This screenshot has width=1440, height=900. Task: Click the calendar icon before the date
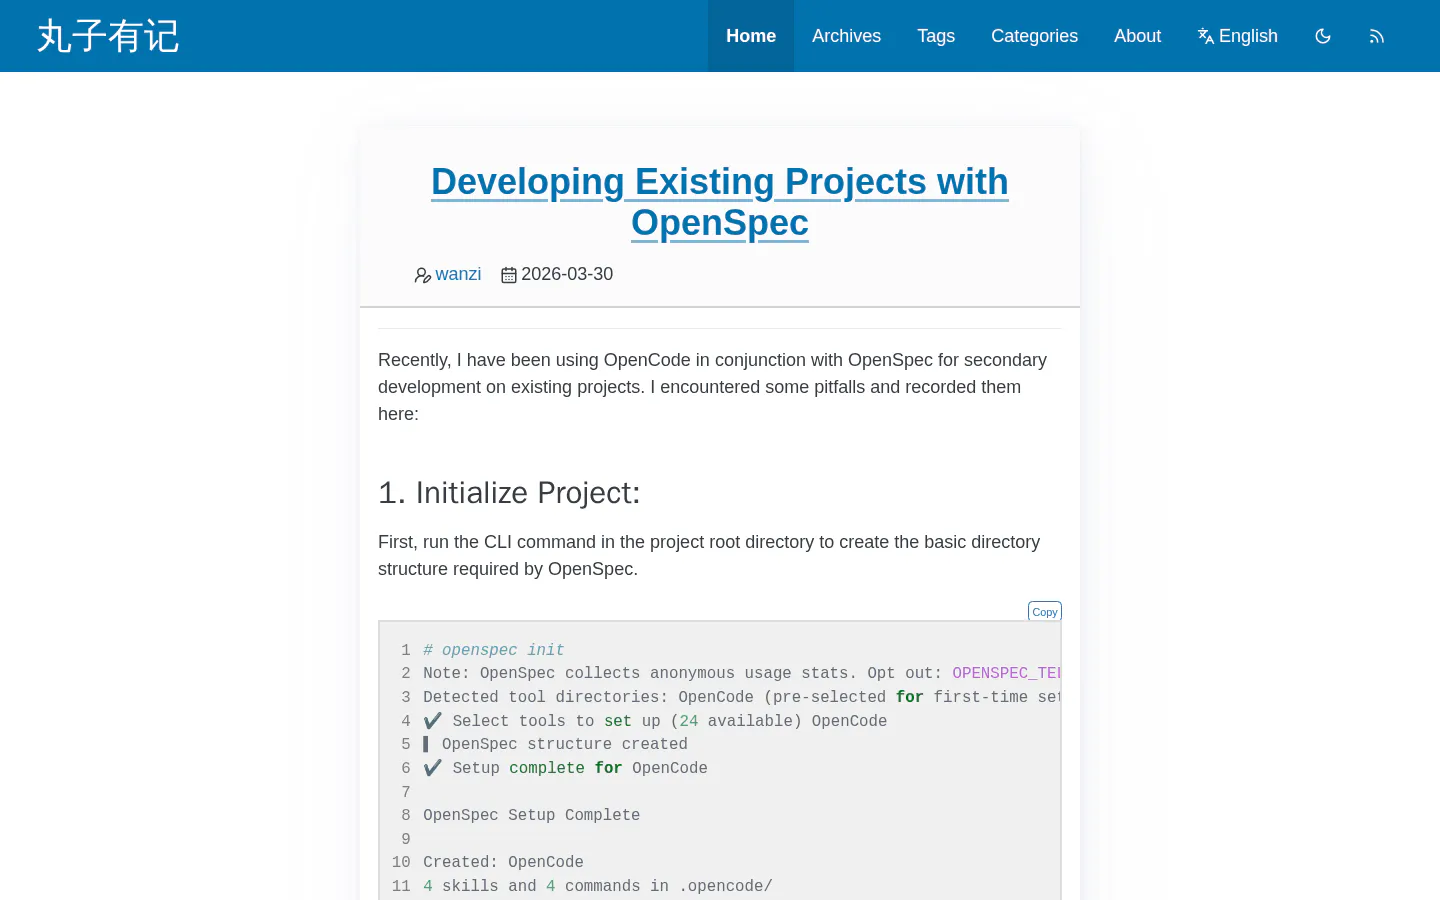tap(509, 275)
